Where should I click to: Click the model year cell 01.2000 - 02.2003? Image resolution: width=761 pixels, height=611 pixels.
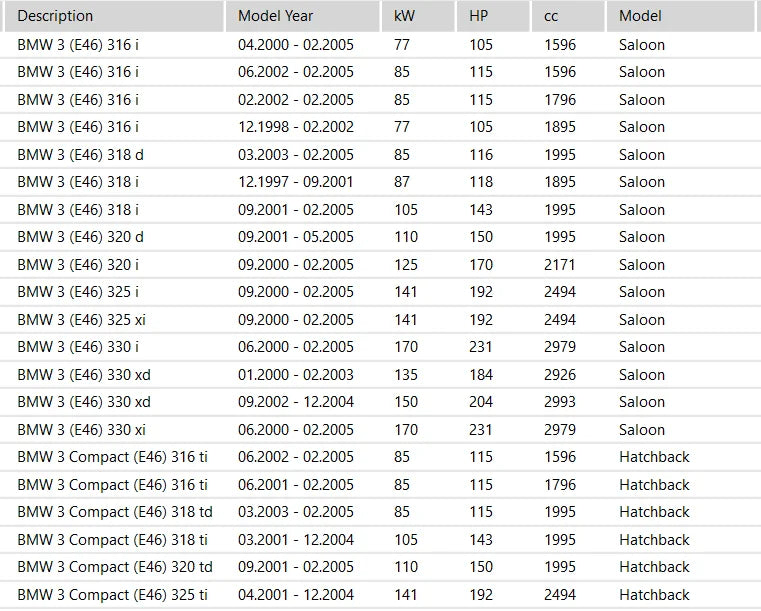click(296, 375)
